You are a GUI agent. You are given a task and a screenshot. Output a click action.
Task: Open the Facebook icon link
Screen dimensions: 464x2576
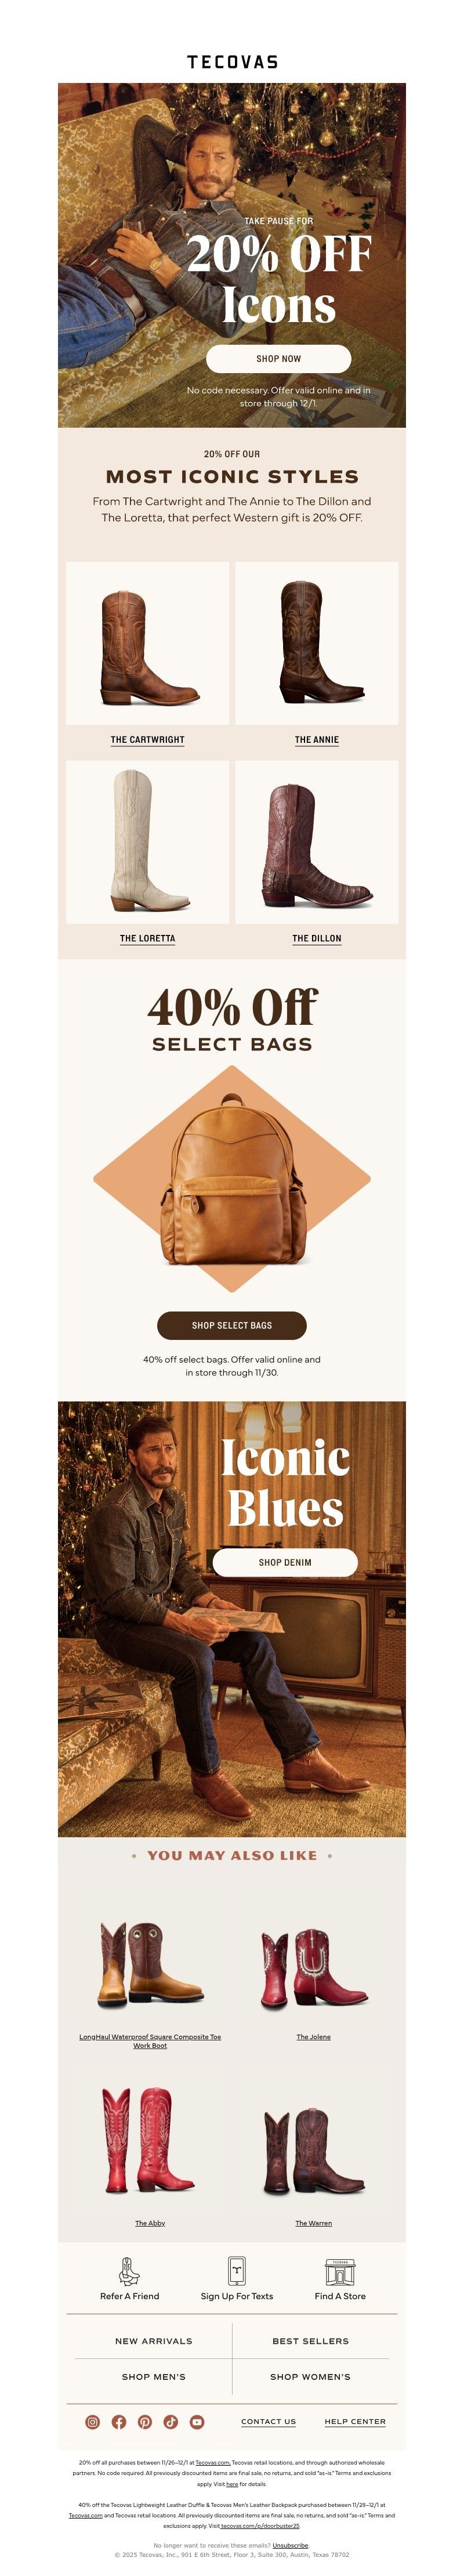119,2421
